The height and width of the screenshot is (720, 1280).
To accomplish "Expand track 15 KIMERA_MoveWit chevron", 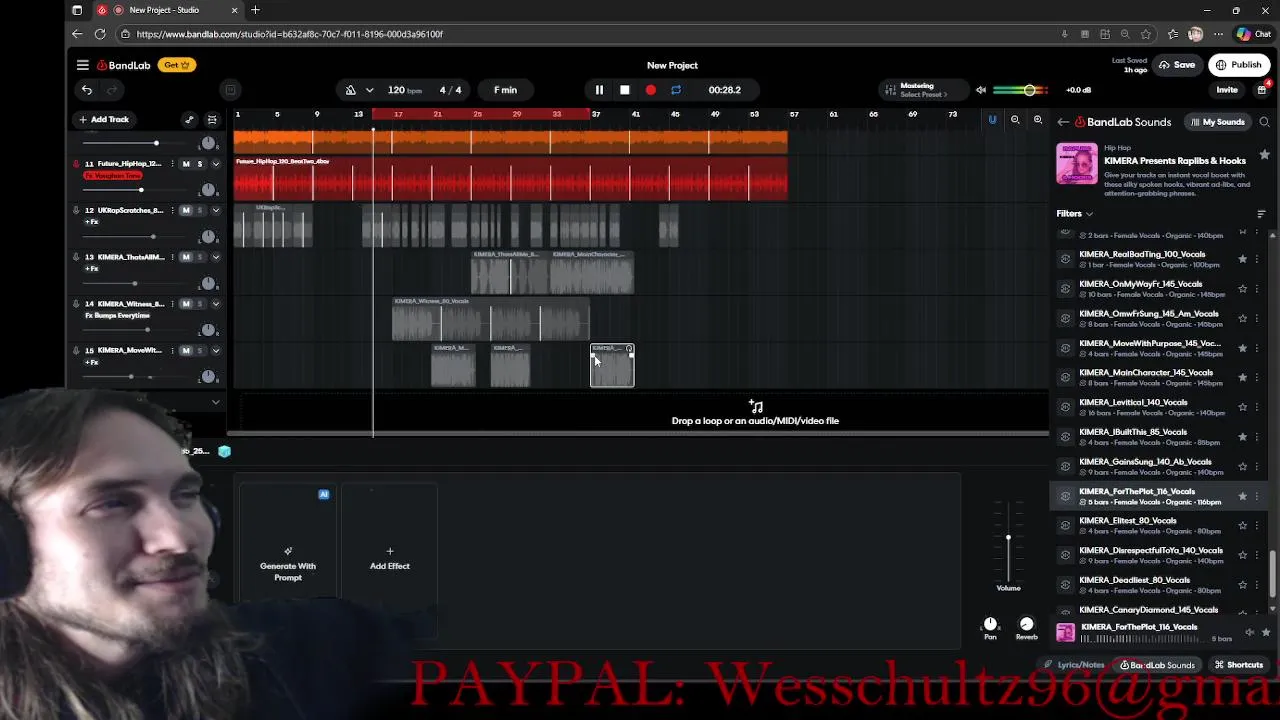I will (215, 351).
